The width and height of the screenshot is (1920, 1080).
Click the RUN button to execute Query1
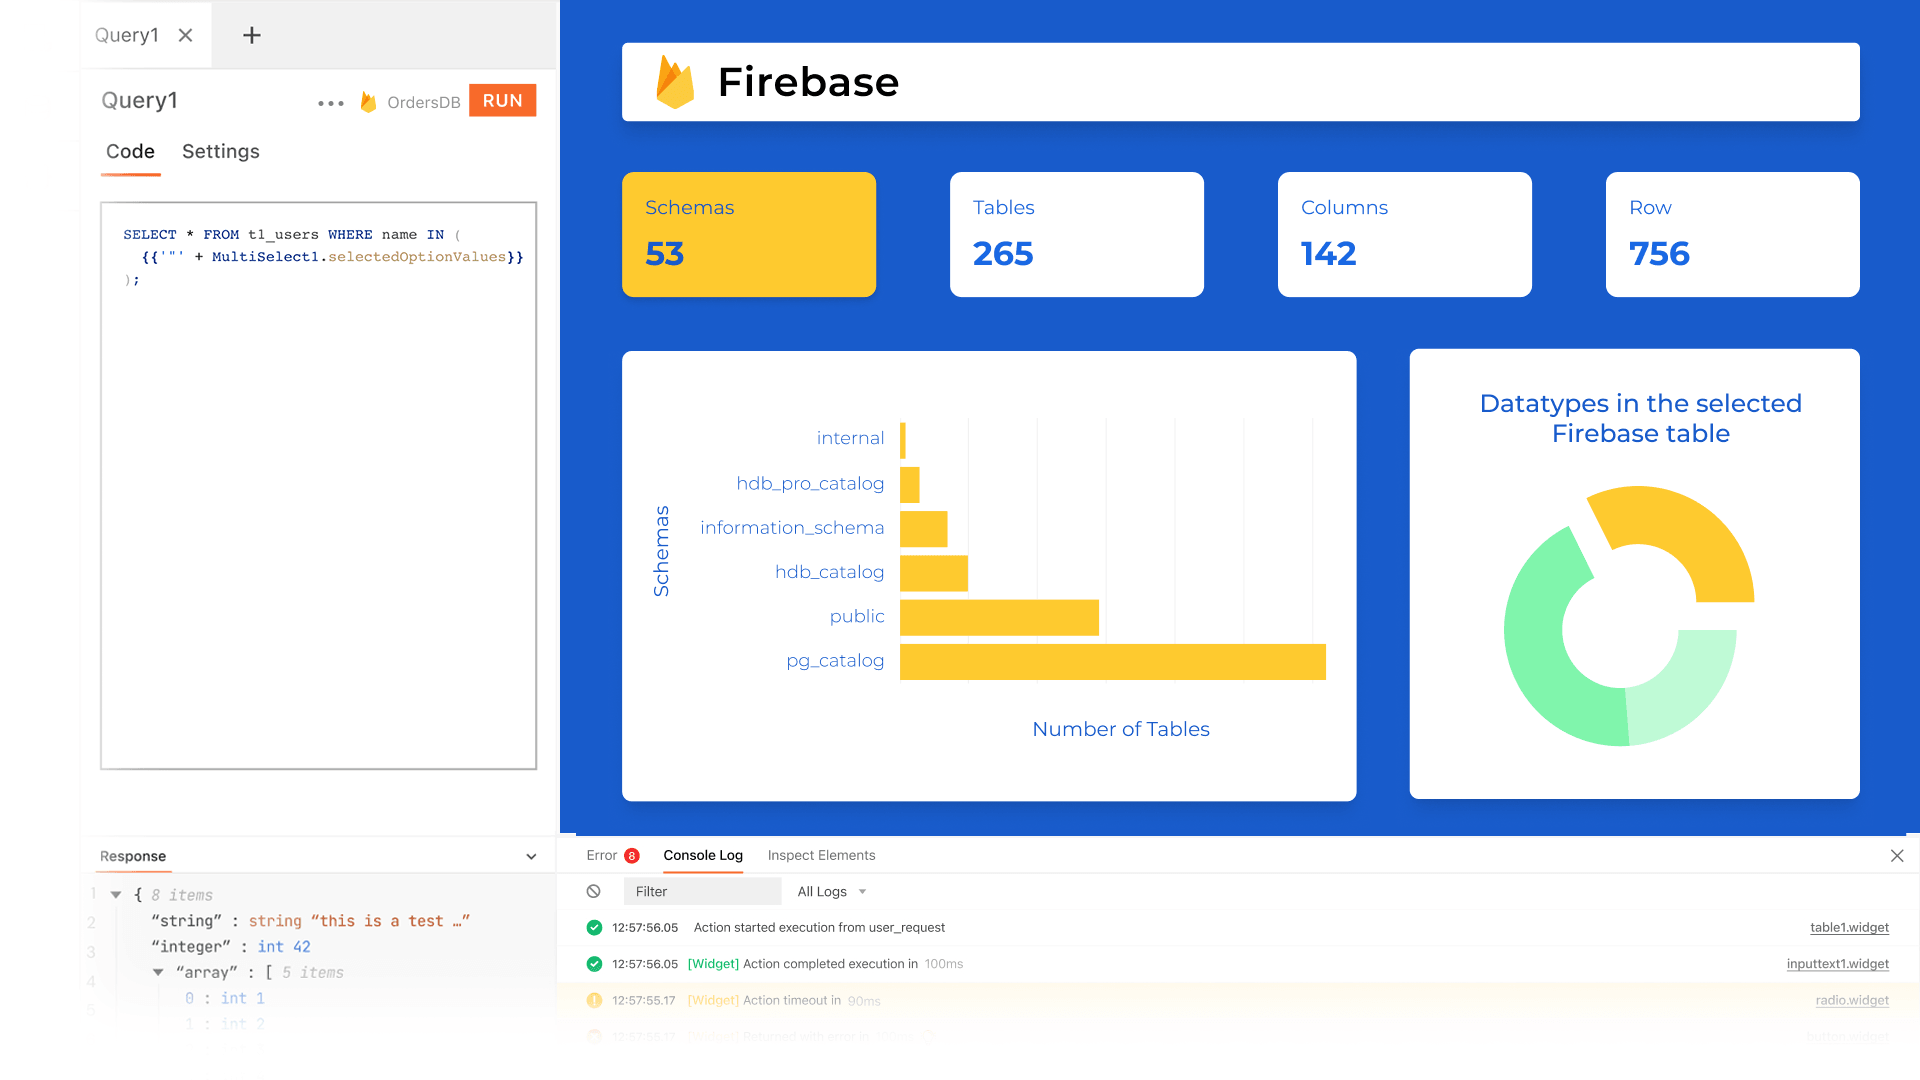tap(502, 100)
